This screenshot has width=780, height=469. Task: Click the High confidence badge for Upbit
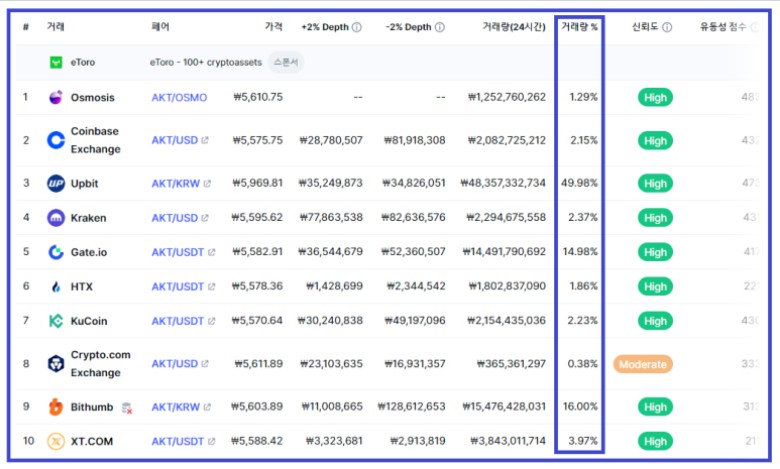(655, 184)
